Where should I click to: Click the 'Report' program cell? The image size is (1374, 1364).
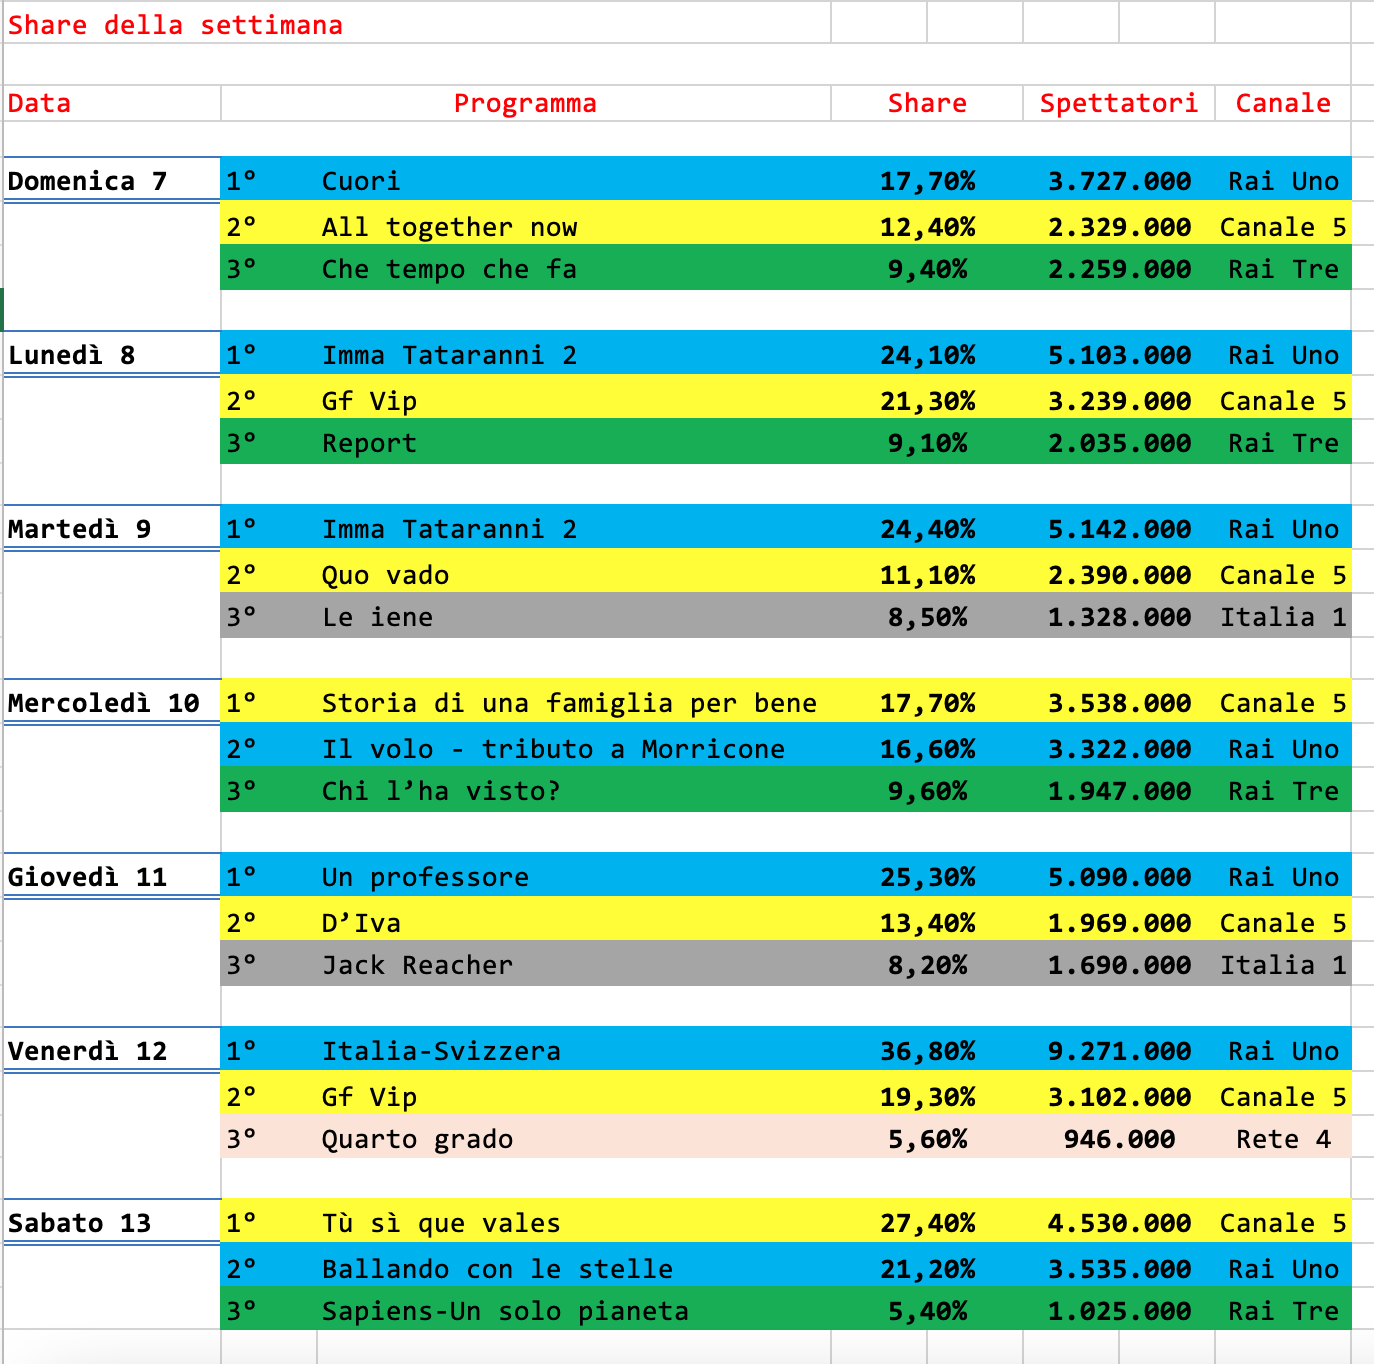[x=369, y=443]
